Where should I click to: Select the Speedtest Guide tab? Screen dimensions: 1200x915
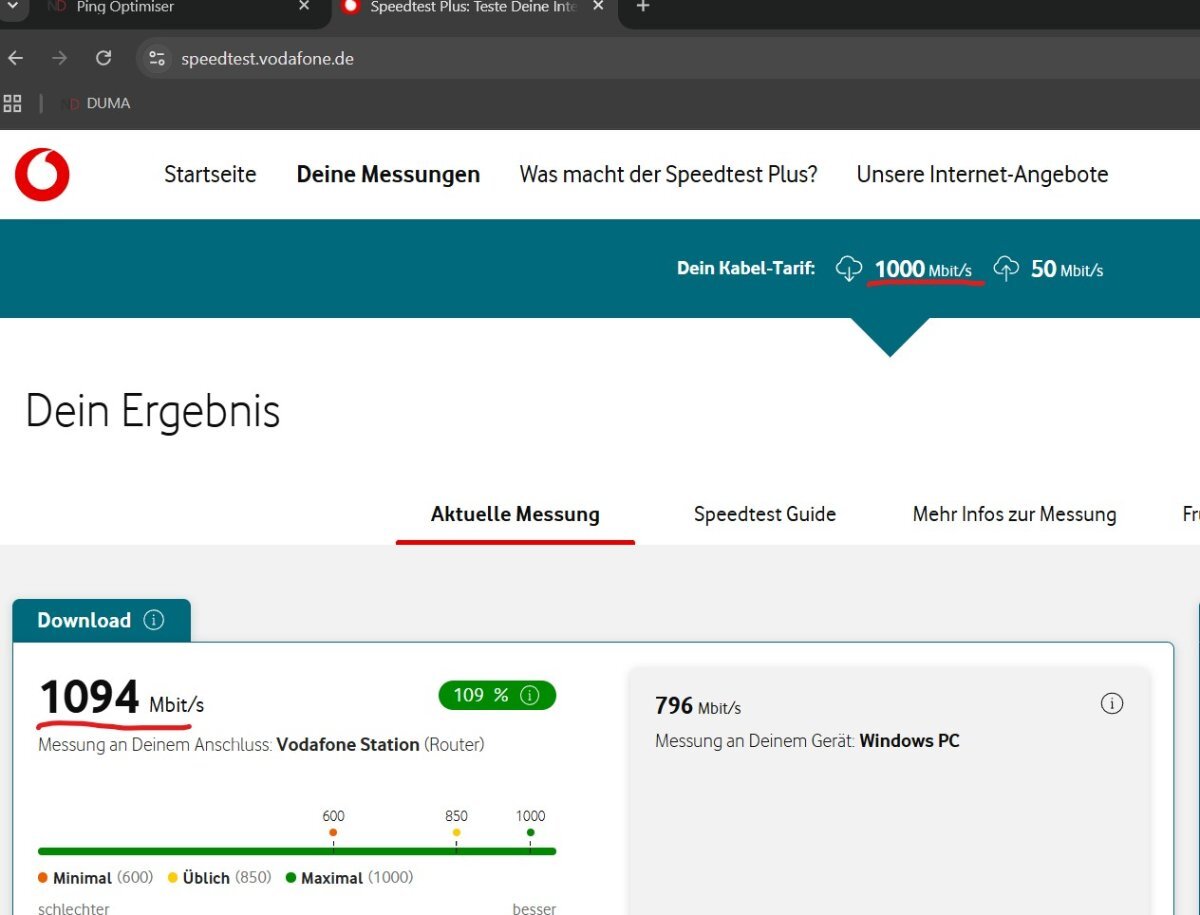point(764,514)
